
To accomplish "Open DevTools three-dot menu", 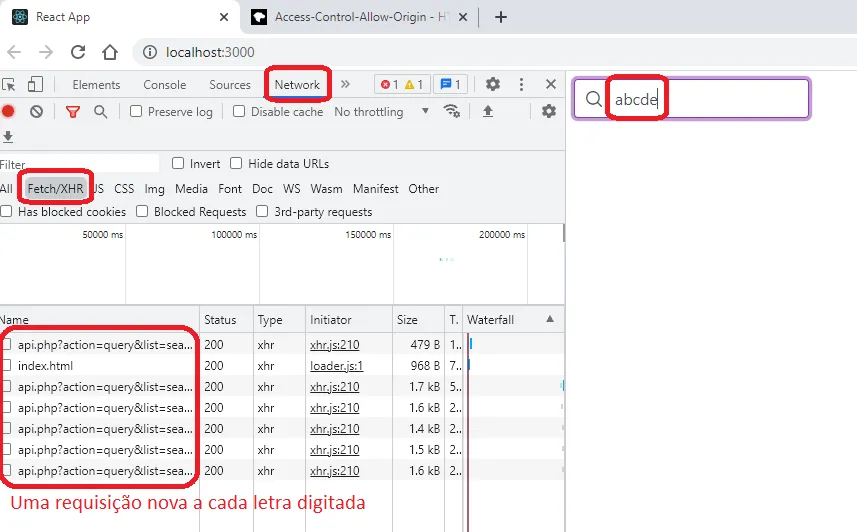I will click(x=521, y=84).
